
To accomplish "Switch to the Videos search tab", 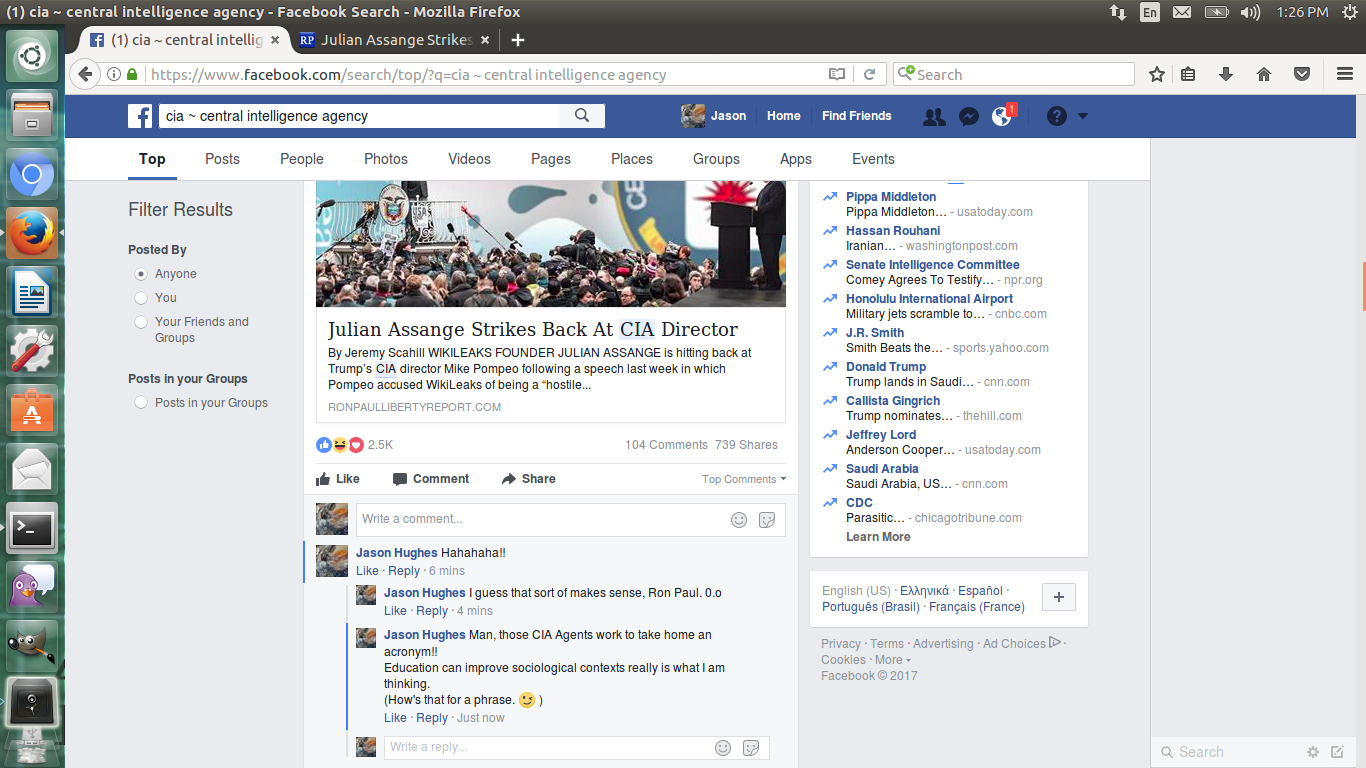I will click(469, 159).
